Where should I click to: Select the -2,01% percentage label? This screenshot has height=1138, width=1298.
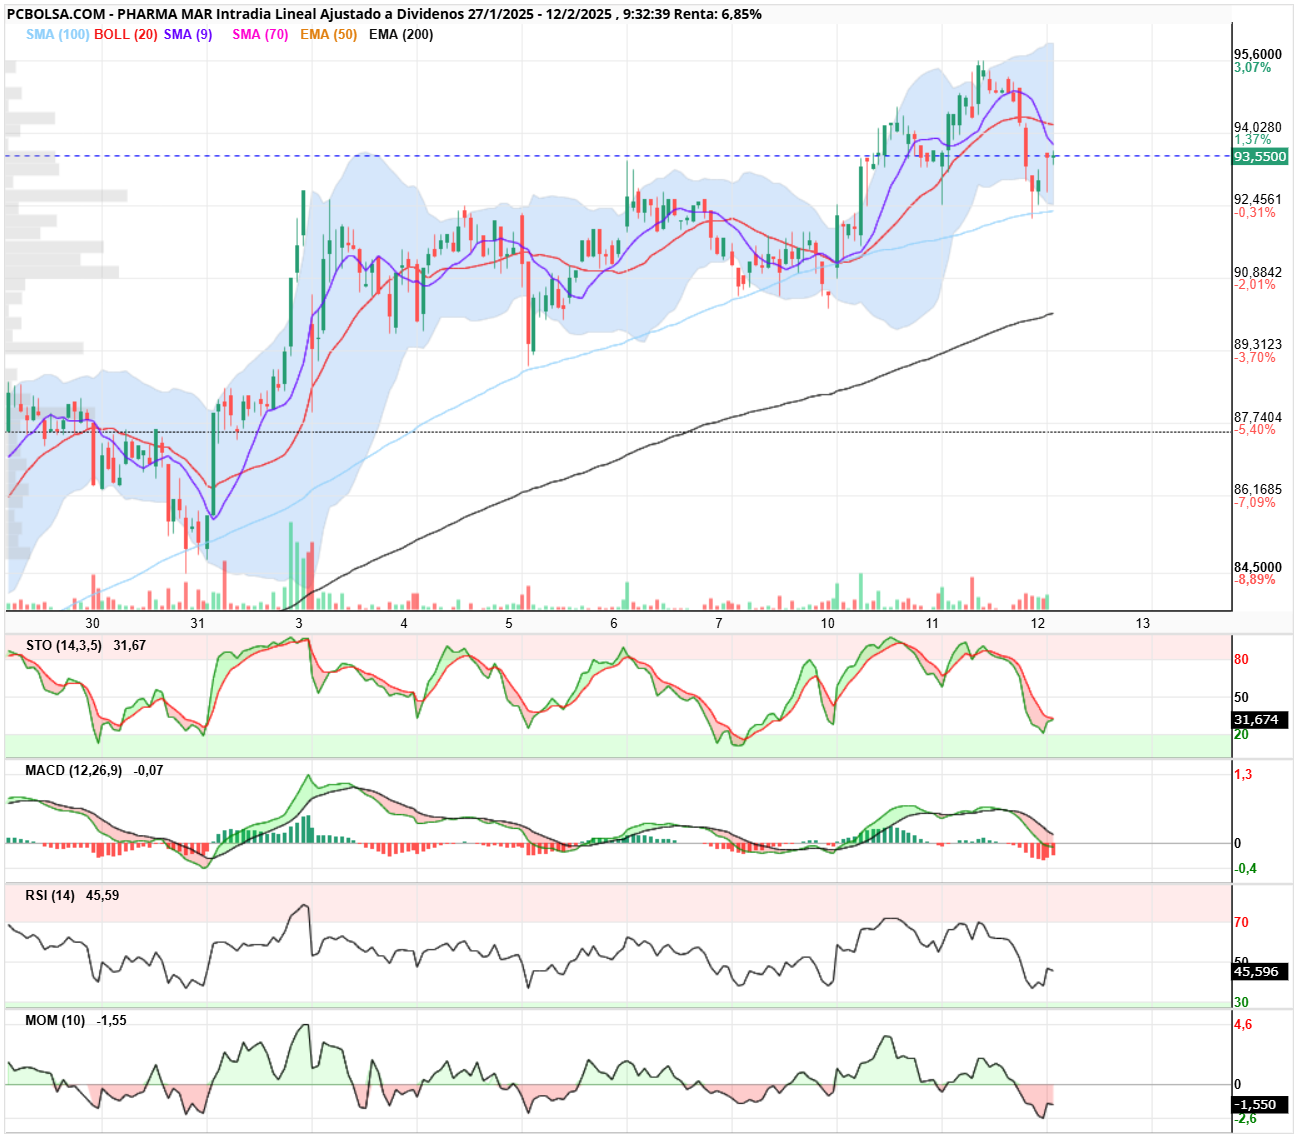[1255, 285]
